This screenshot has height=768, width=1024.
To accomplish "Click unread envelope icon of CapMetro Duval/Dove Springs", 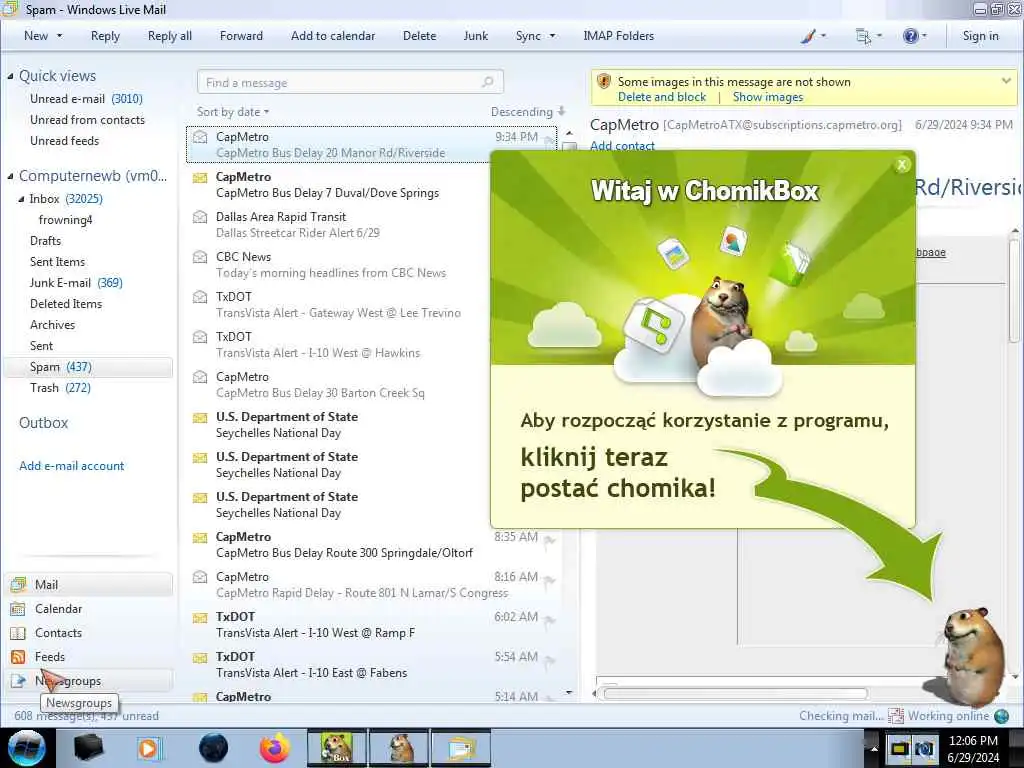I will click(200, 177).
